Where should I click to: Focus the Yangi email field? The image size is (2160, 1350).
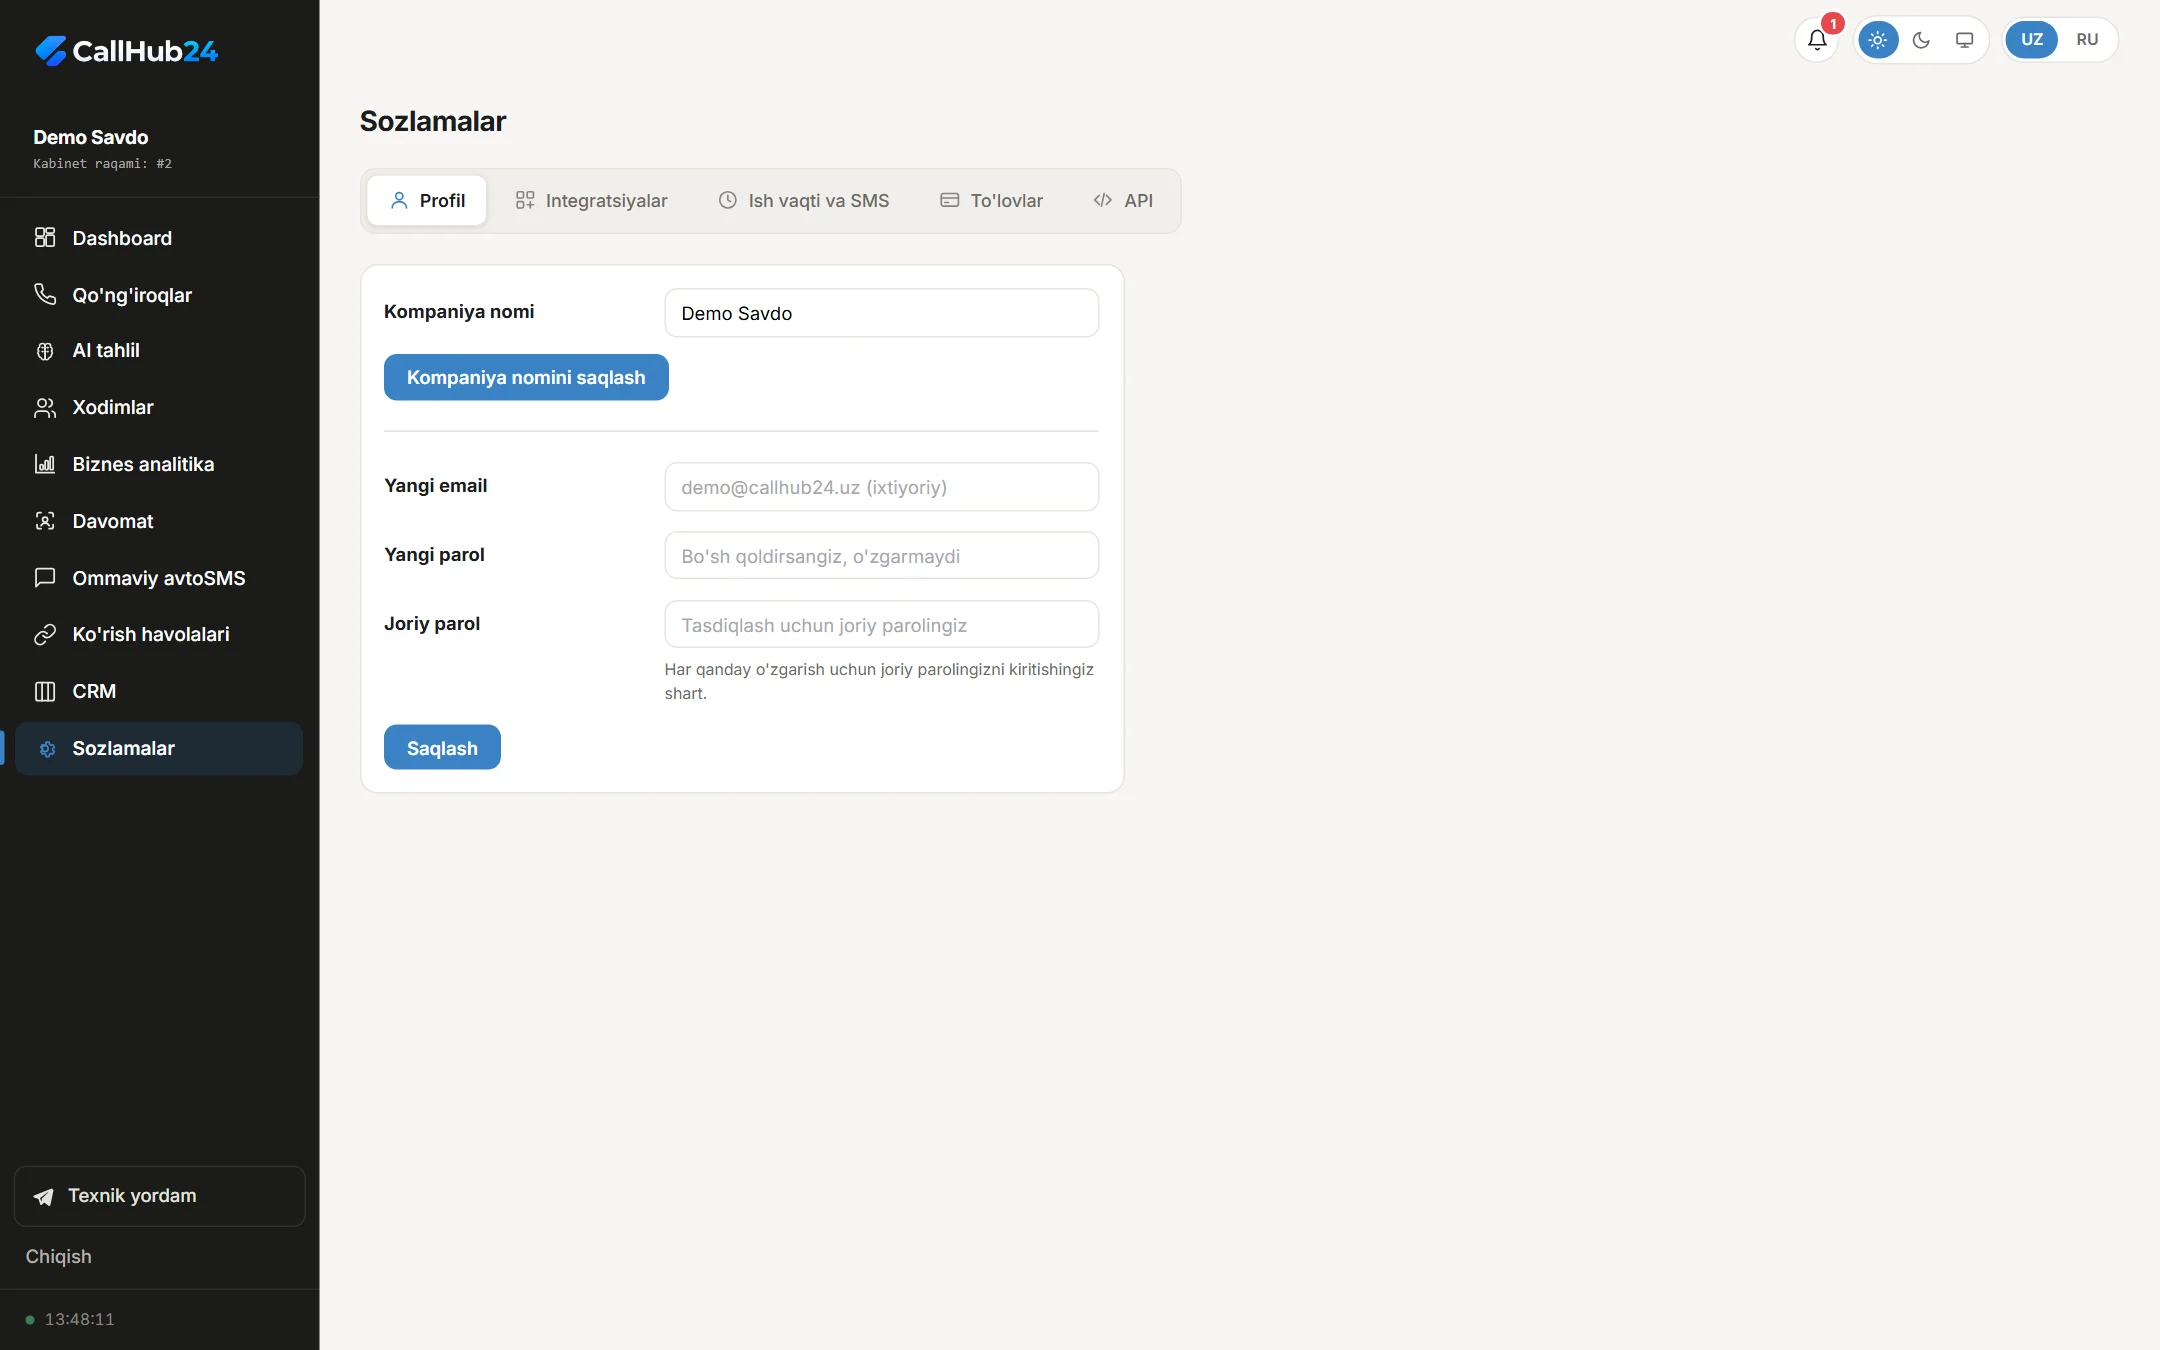coord(882,487)
